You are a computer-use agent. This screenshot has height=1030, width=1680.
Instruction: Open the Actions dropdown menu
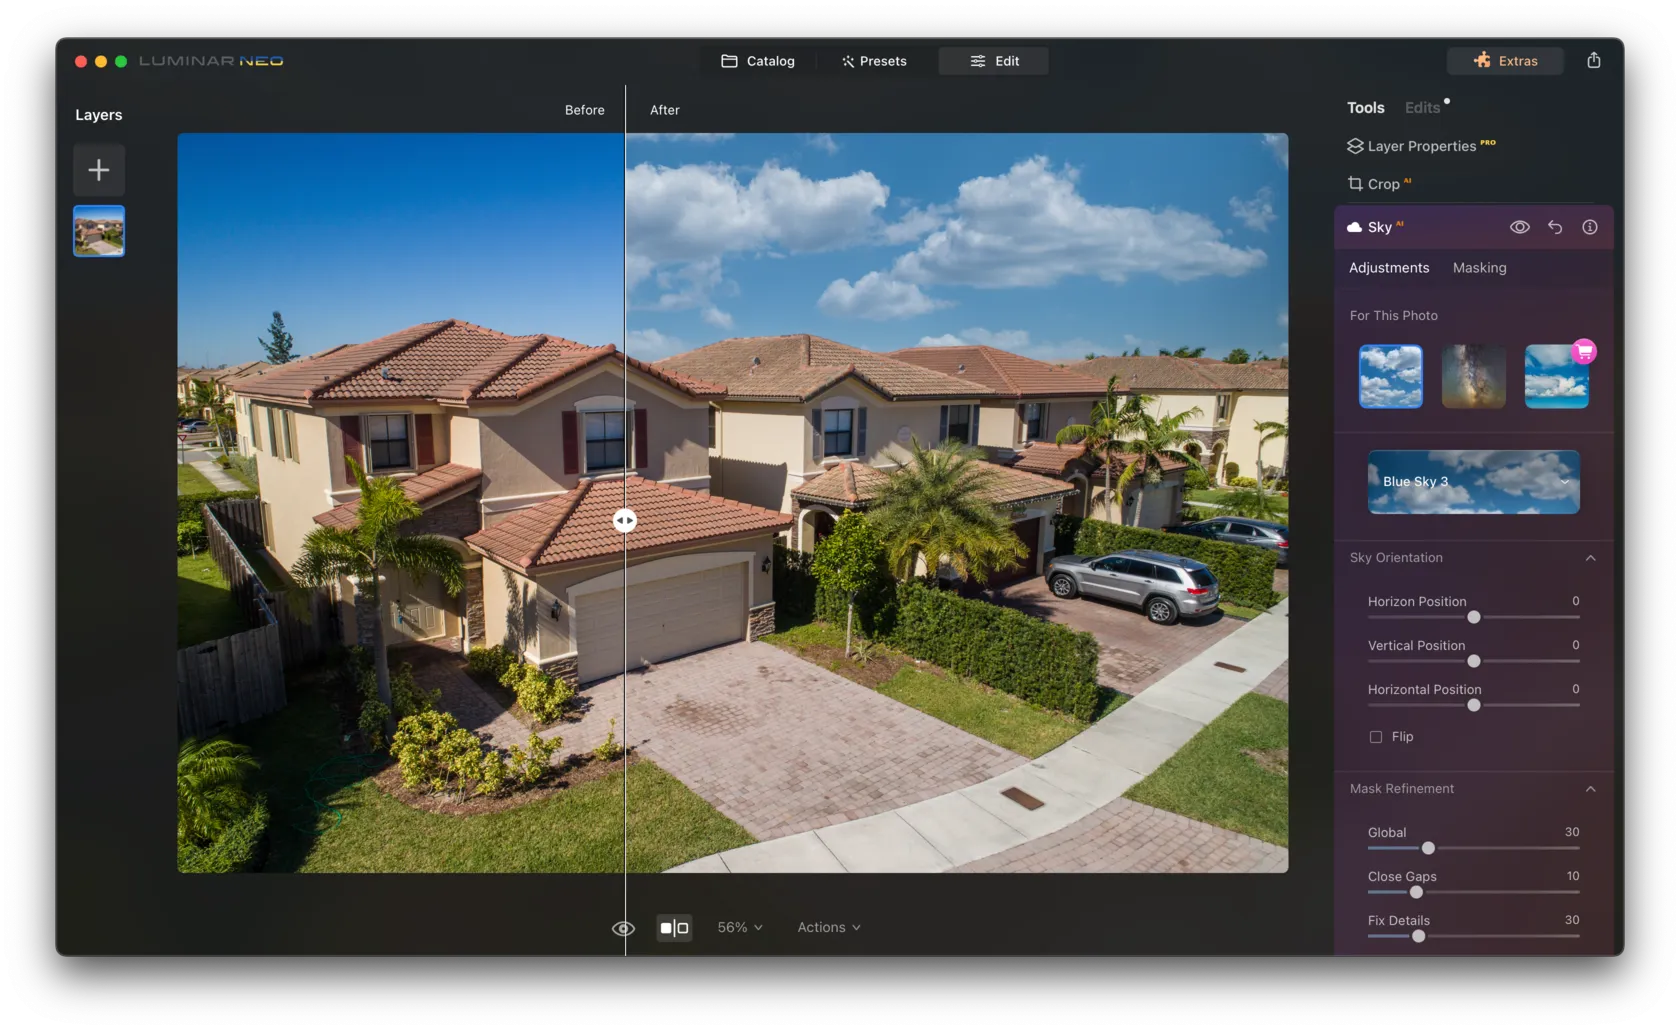828,928
